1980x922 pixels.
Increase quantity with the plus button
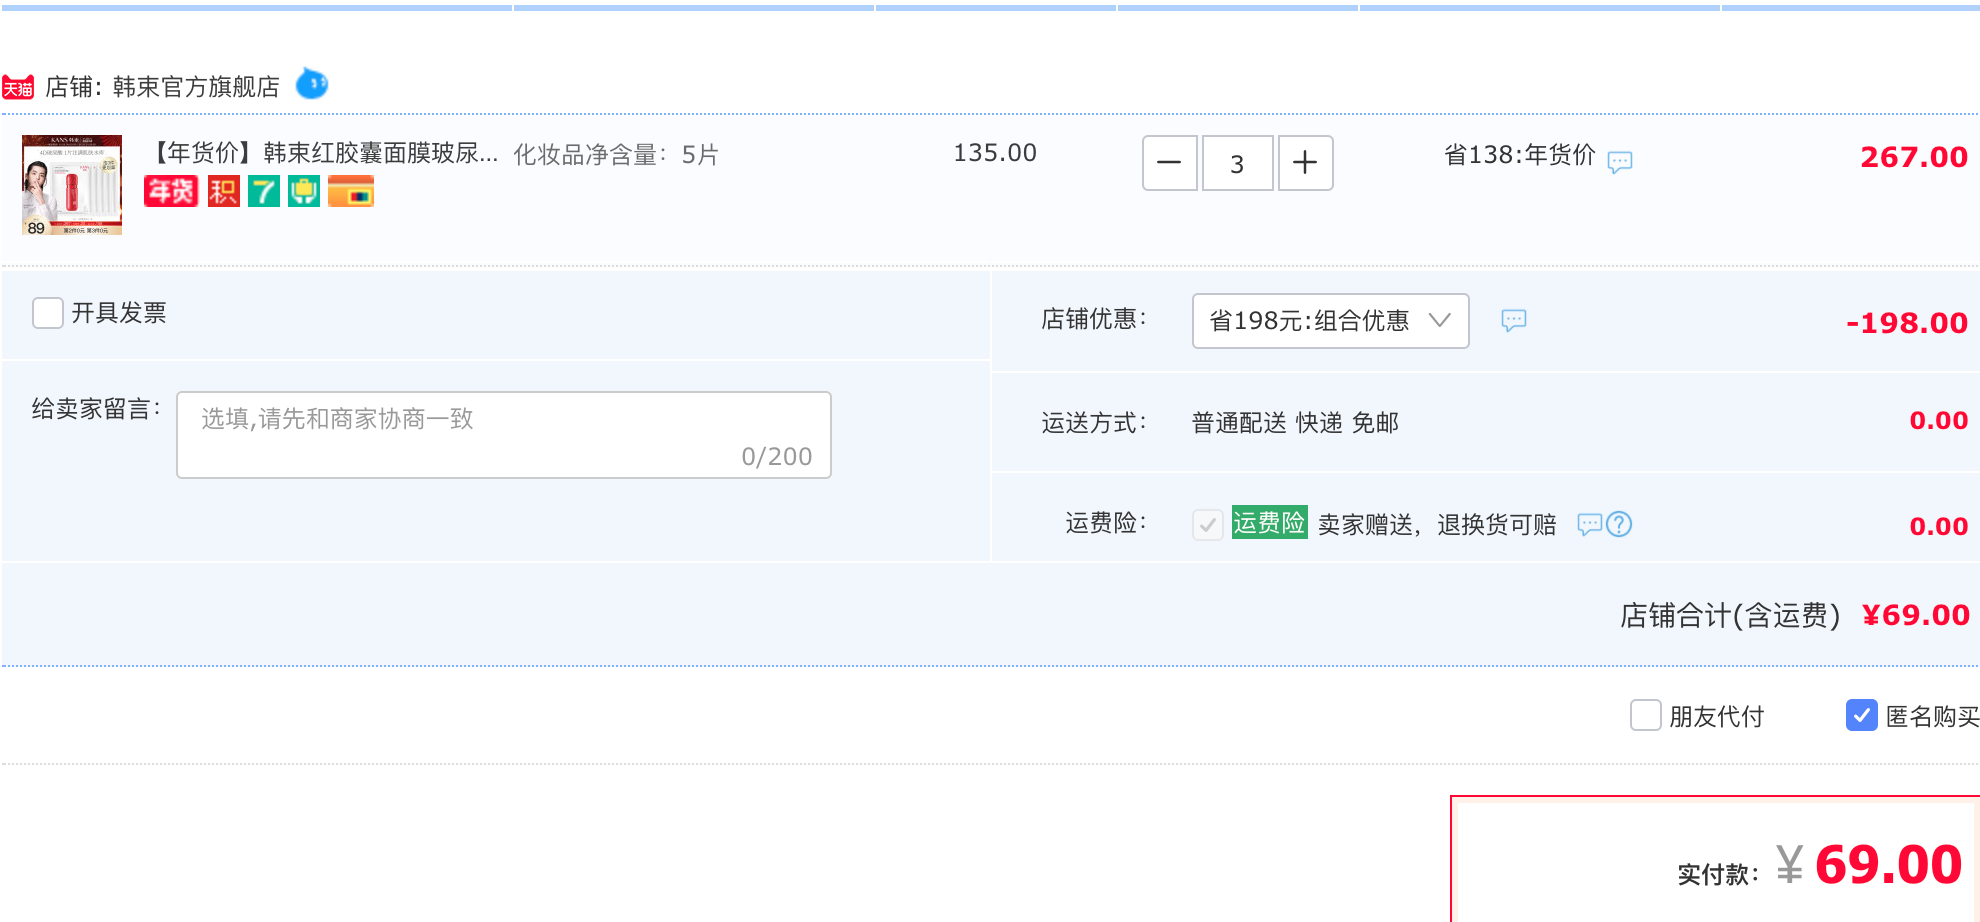click(1305, 163)
